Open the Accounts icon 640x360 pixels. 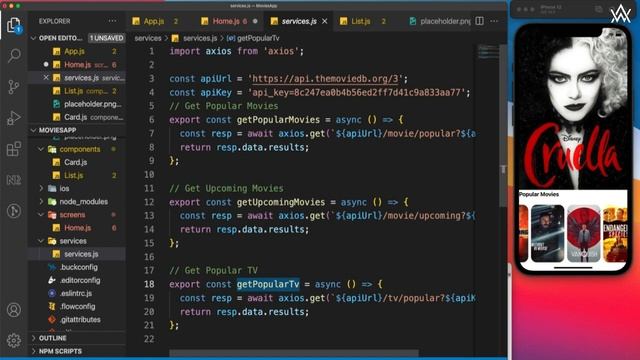click(14, 310)
